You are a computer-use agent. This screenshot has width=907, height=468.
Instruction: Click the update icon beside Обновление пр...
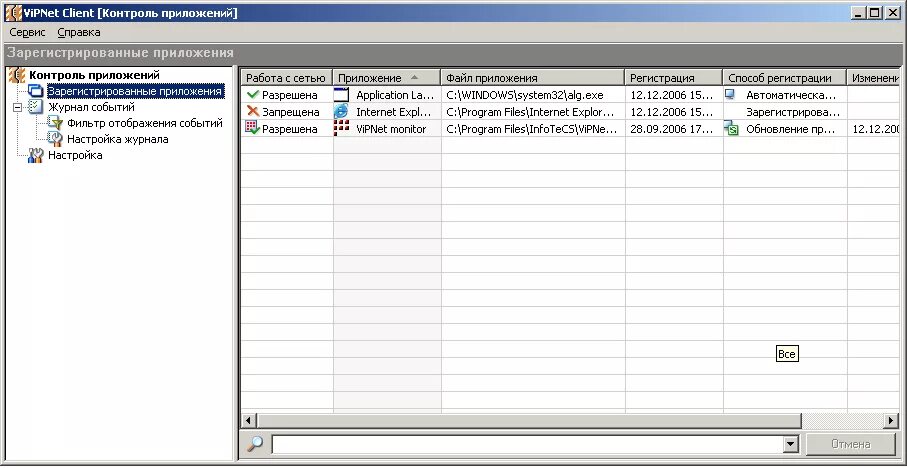(x=732, y=129)
